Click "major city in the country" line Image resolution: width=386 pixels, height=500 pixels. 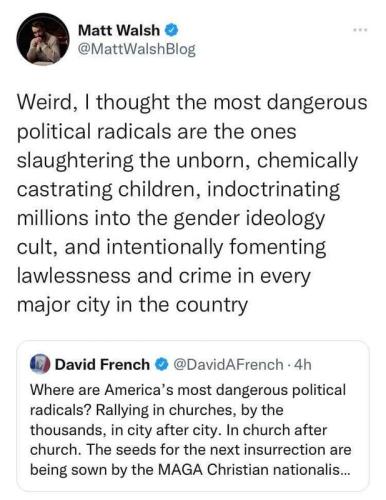[132, 305]
